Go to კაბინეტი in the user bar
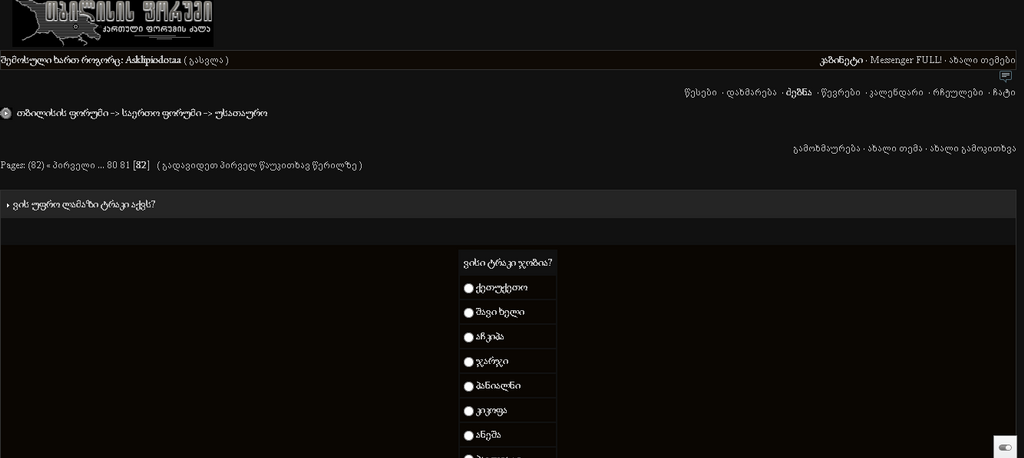The height and width of the screenshot is (458, 1024). point(841,60)
